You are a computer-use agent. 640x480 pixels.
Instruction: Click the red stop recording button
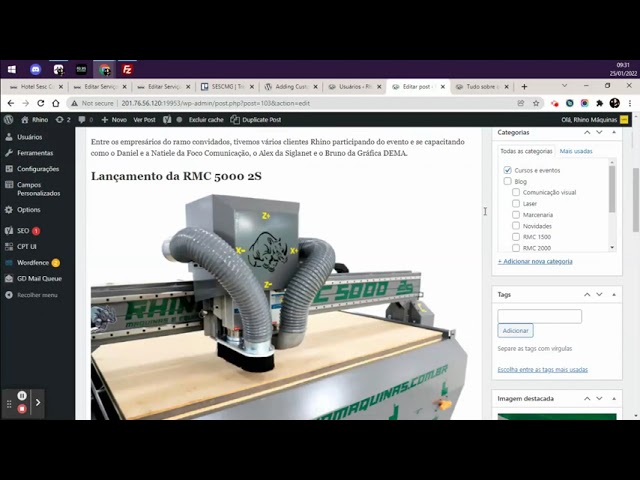(22, 409)
